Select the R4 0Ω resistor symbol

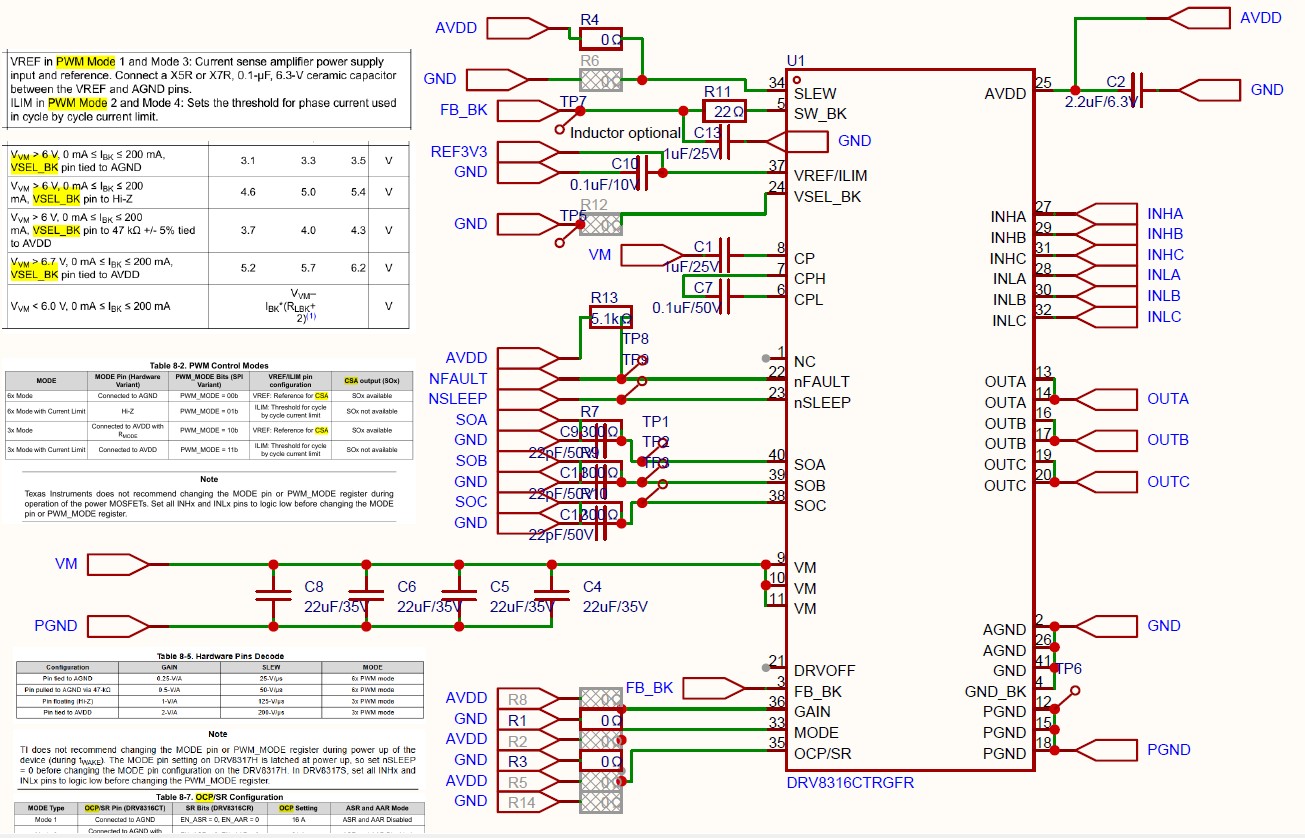click(601, 39)
